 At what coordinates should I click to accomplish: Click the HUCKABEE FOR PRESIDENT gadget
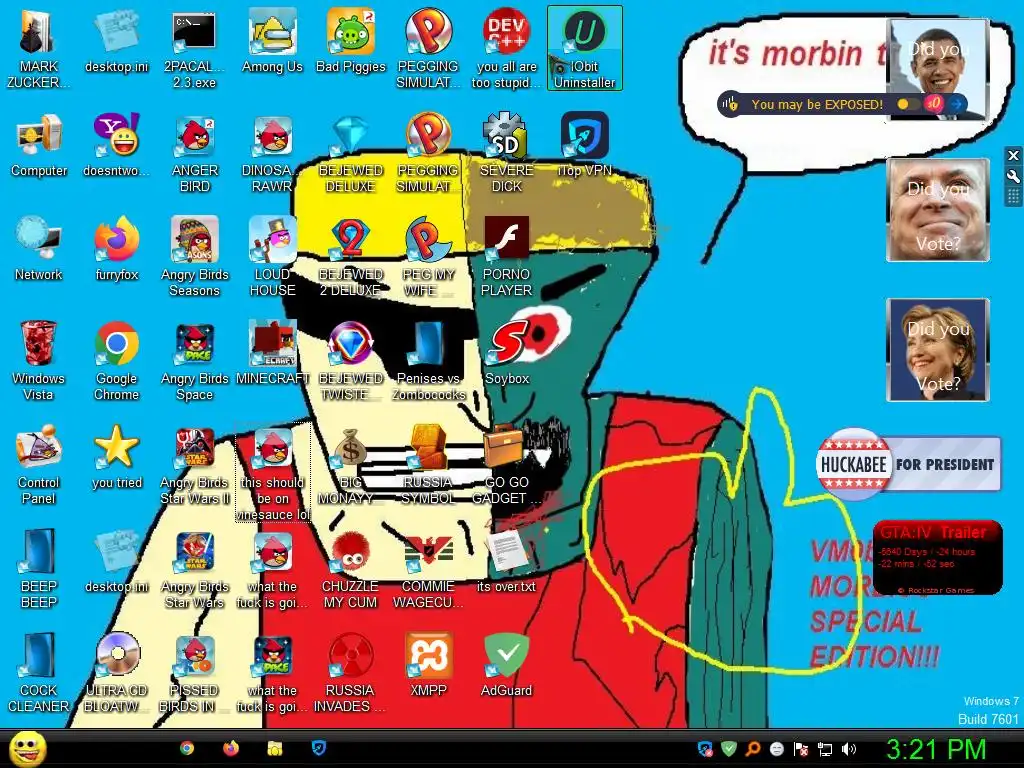tap(908, 464)
